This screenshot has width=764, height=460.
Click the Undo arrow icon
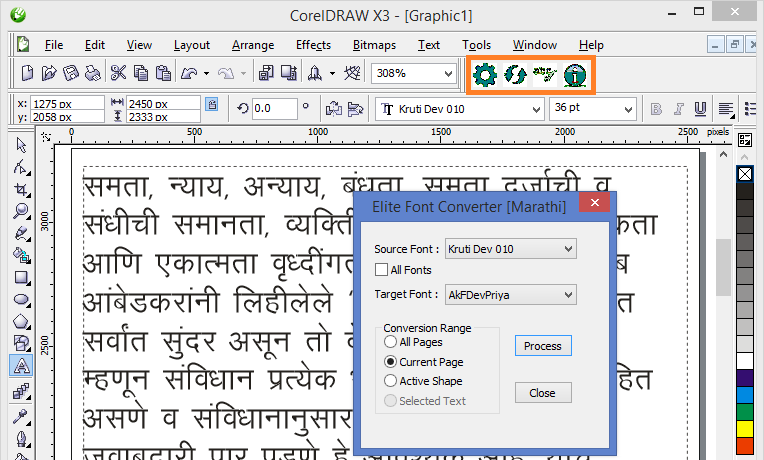(189, 74)
